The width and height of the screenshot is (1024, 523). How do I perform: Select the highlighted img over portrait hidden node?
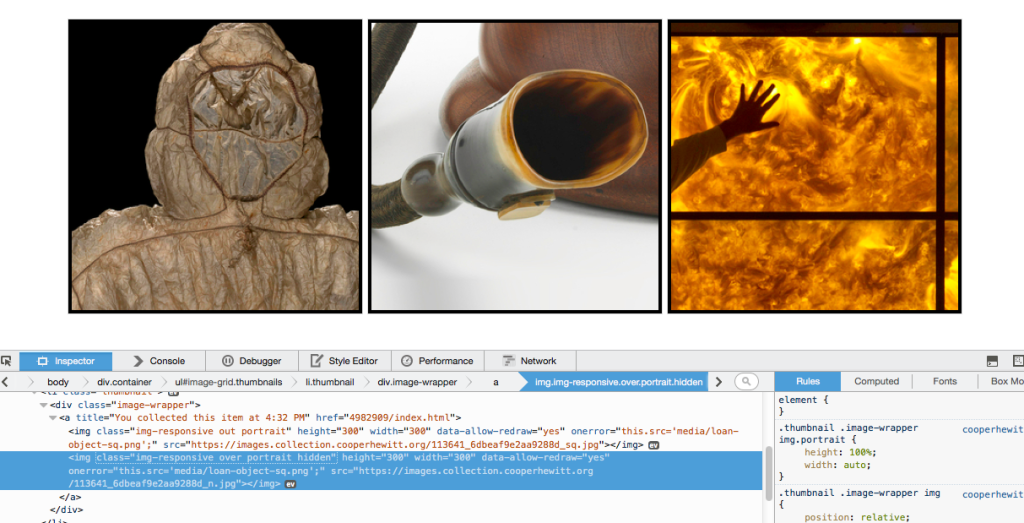(381, 471)
